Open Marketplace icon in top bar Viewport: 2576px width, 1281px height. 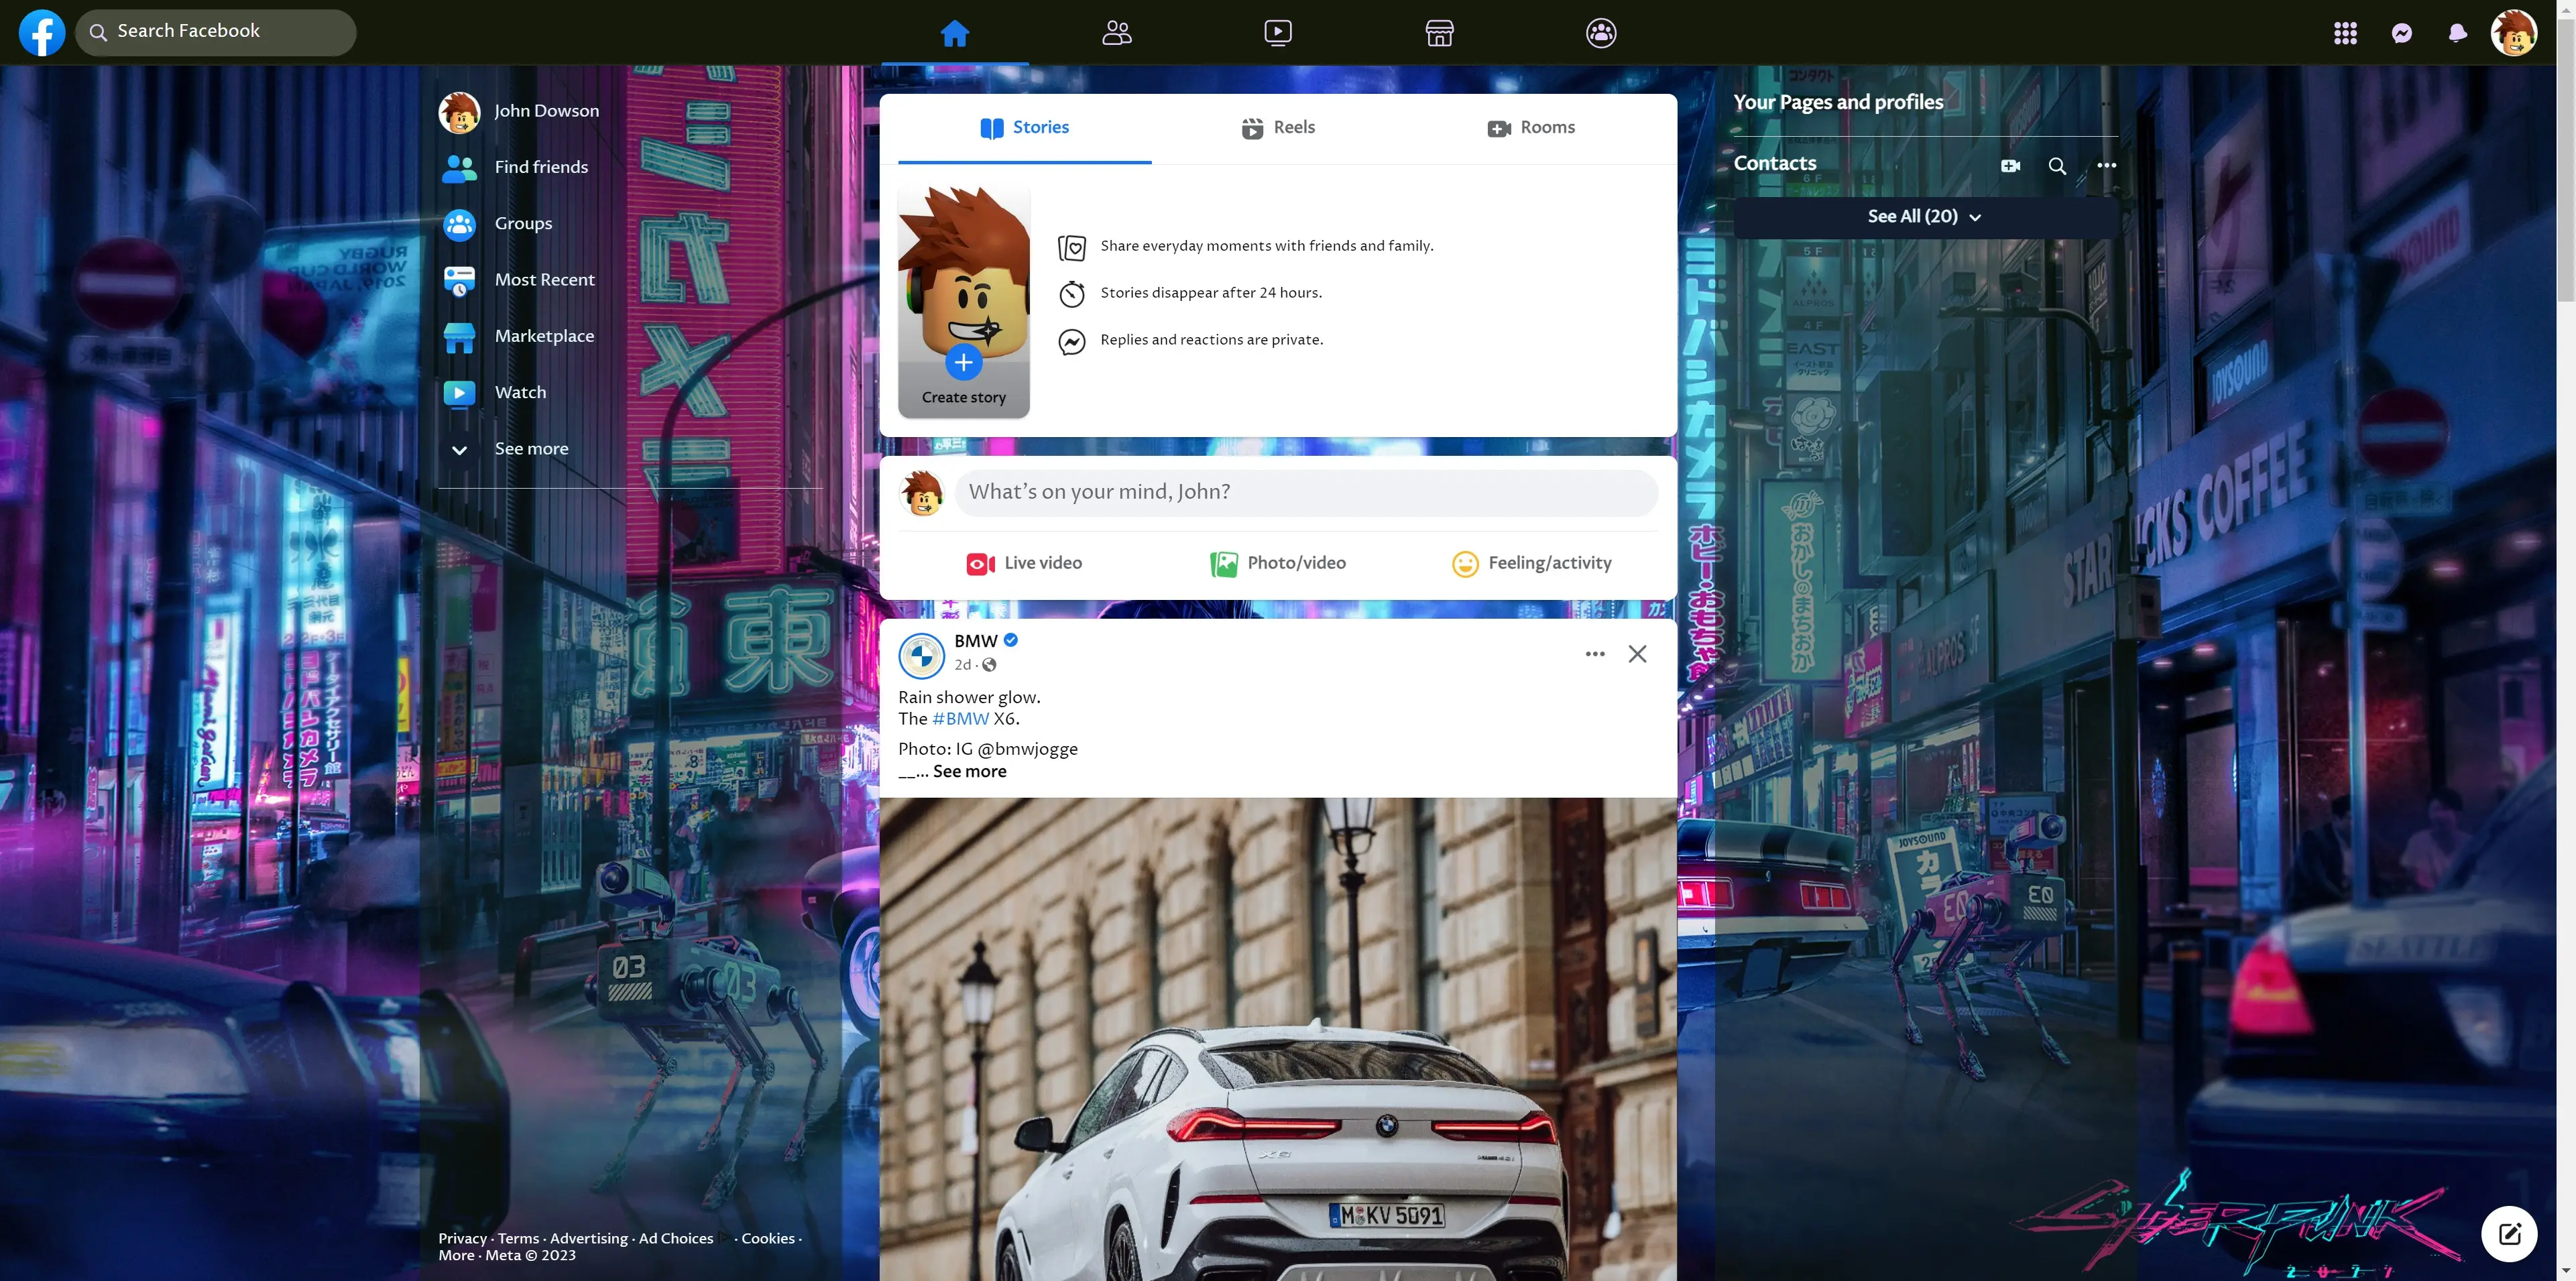1439,33
